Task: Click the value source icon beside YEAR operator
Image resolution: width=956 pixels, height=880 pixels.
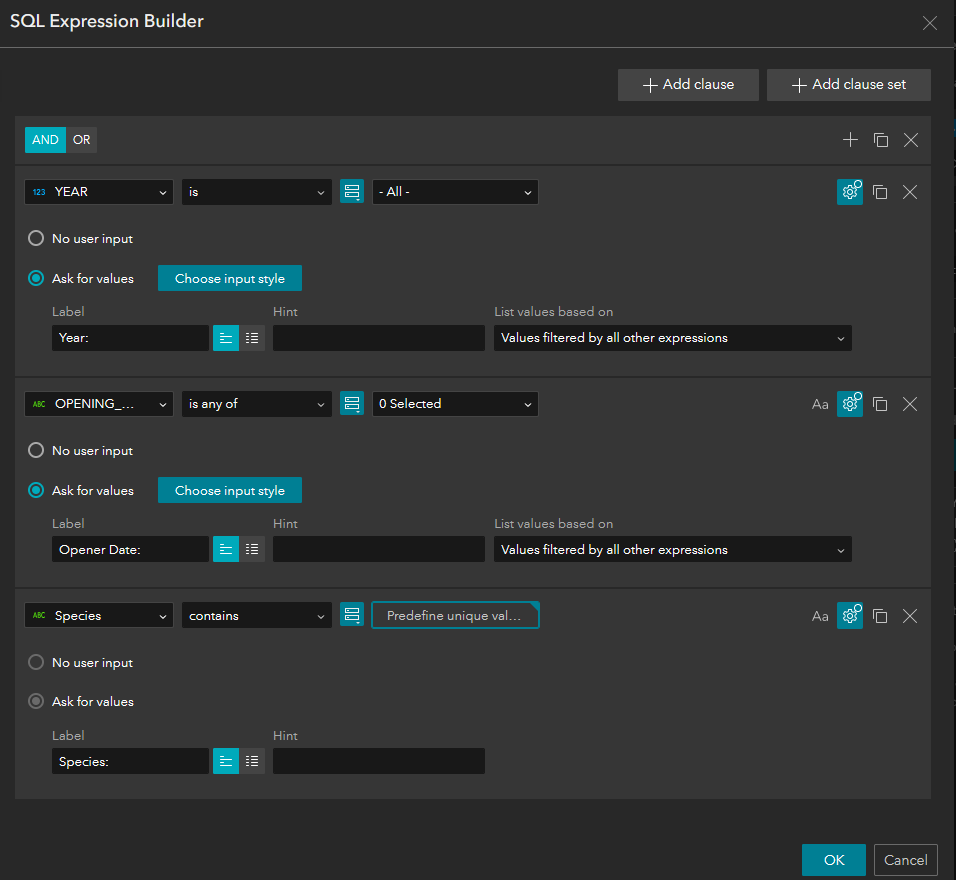Action: (352, 192)
